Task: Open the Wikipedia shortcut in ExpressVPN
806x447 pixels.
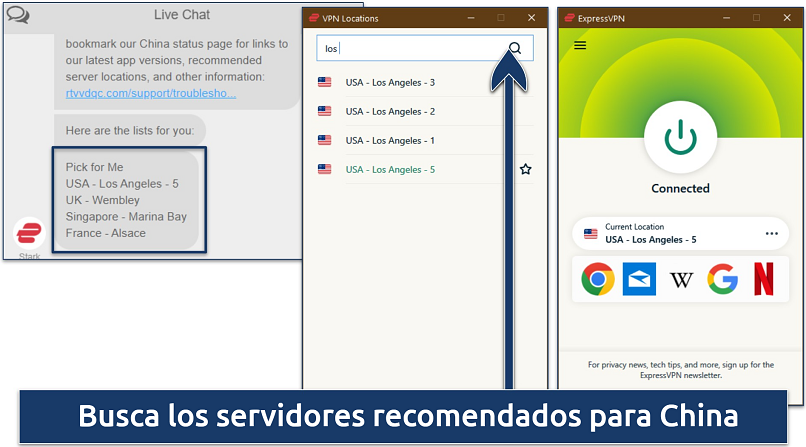Action: [x=681, y=280]
